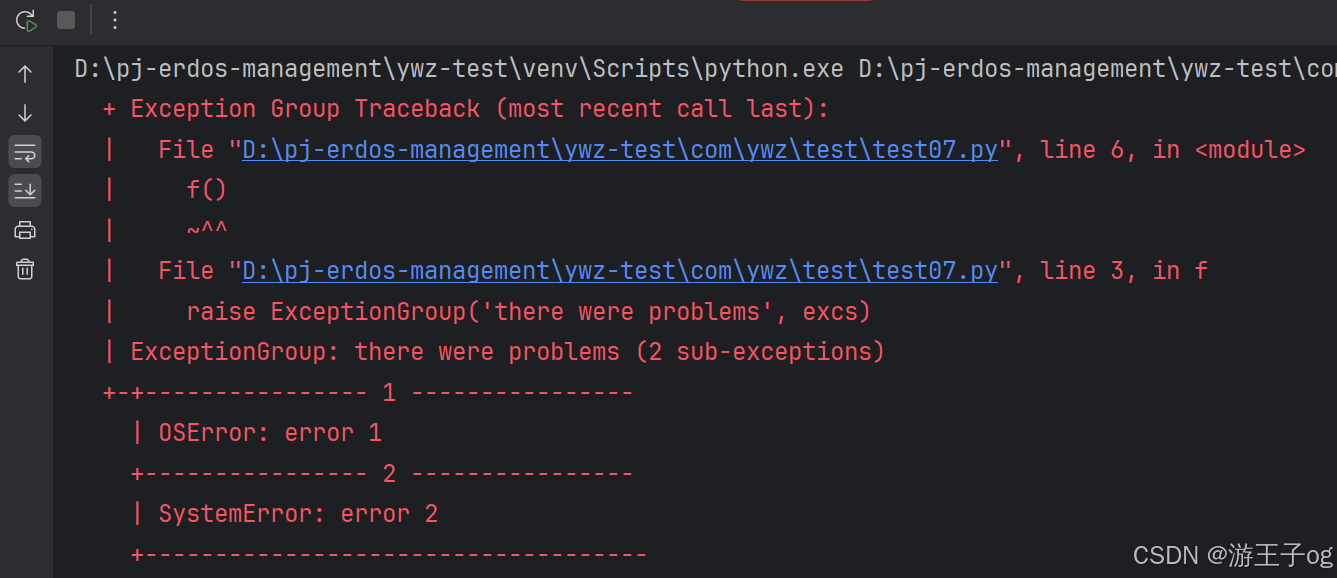Stop the running process

tap(66, 20)
